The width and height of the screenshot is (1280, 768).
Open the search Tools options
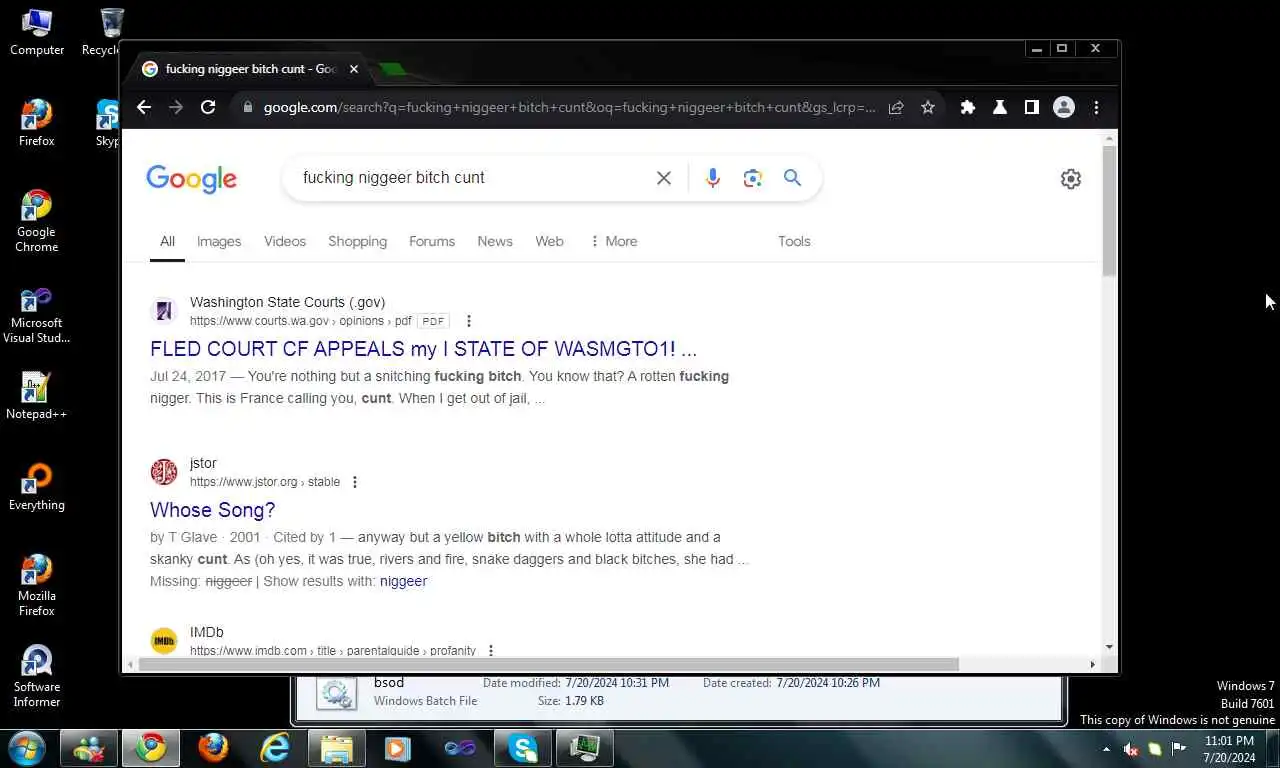tap(794, 241)
